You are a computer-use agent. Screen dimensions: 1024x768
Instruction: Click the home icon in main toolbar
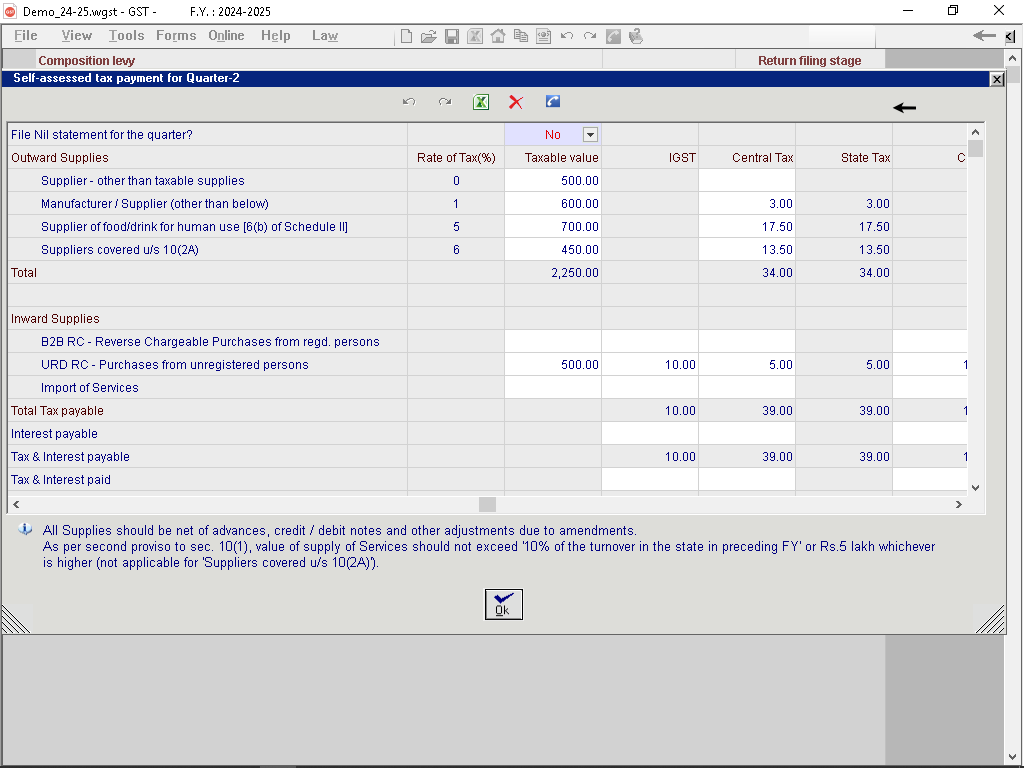point(497,36)
